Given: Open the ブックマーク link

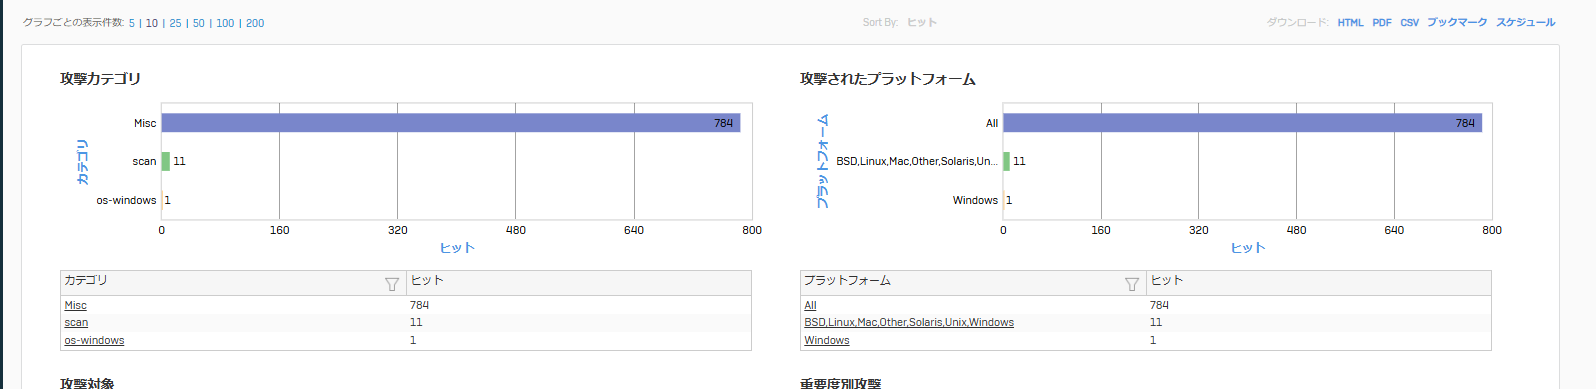Looking at the screenshot, I should 1457,22.
